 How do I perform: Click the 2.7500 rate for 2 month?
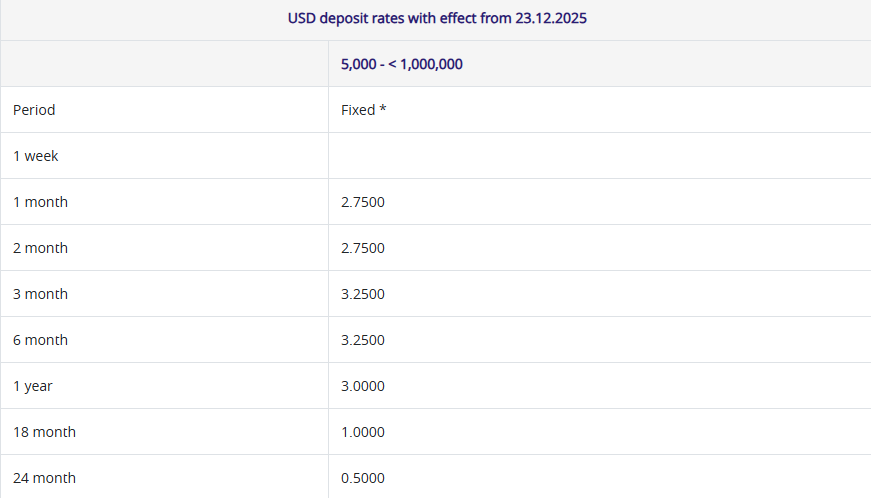[363, 248]
